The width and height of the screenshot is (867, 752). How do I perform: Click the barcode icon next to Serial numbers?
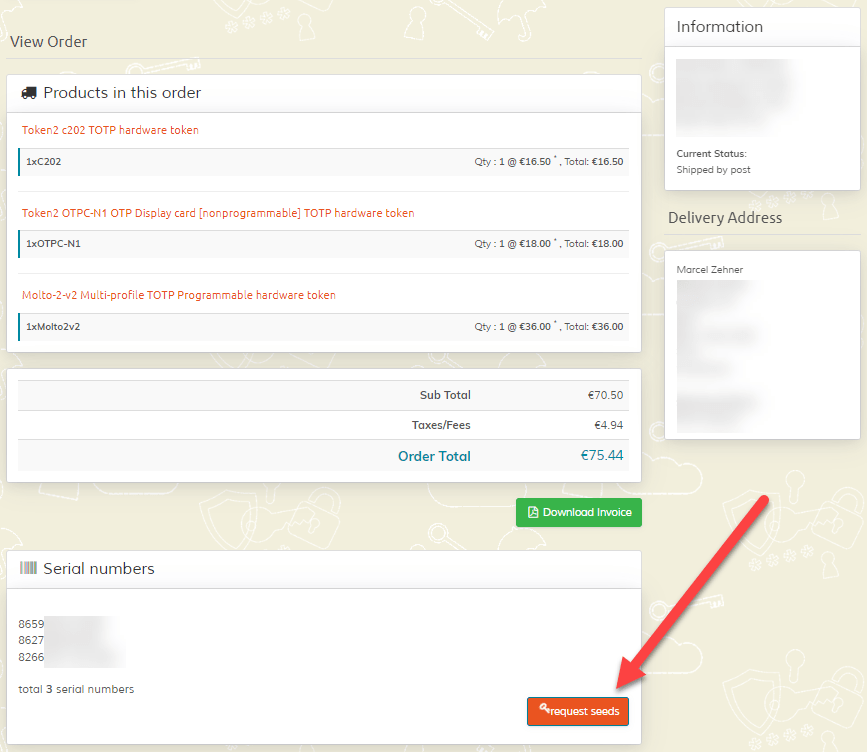pos(28,568)
